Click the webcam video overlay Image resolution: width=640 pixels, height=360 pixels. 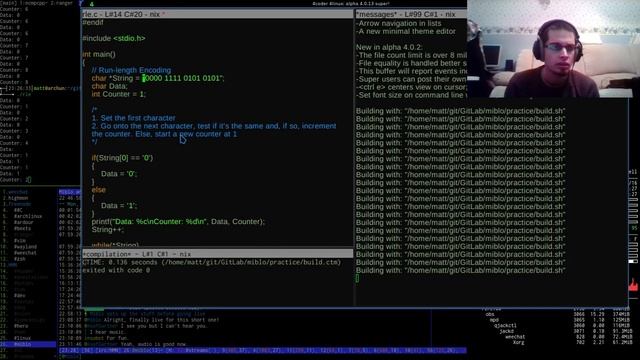coord(553,49)
